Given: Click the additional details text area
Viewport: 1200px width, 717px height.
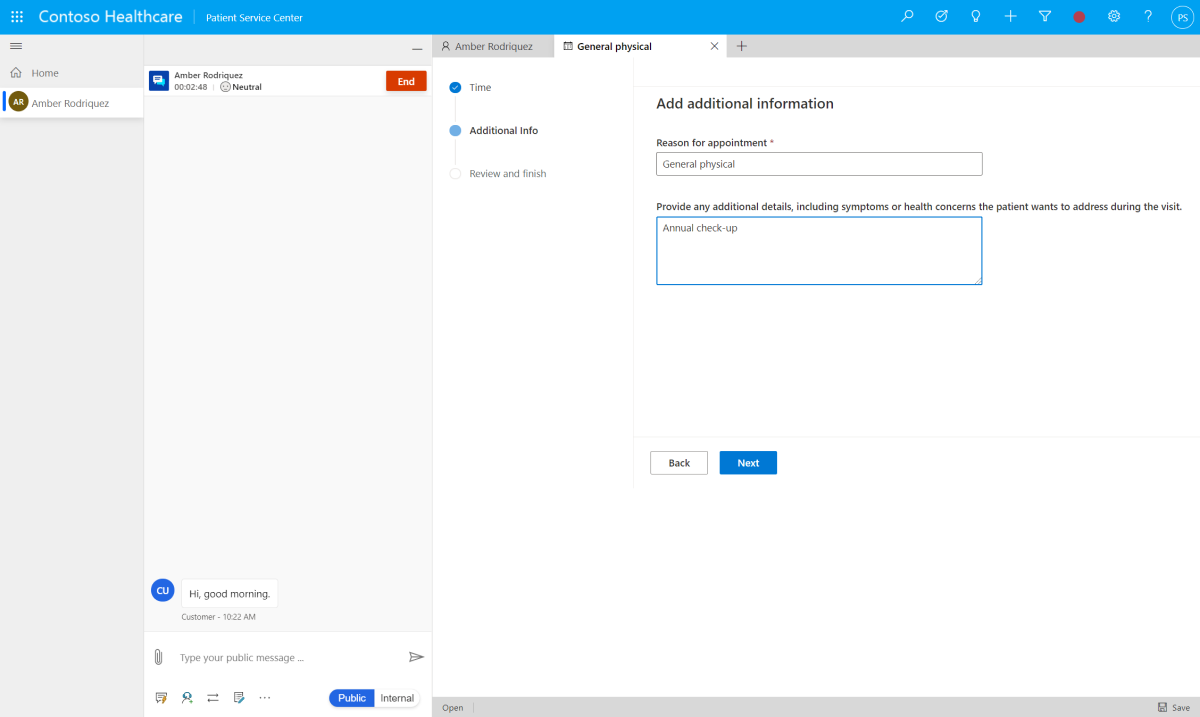Looking at the screenshot, I should point(819,251).
